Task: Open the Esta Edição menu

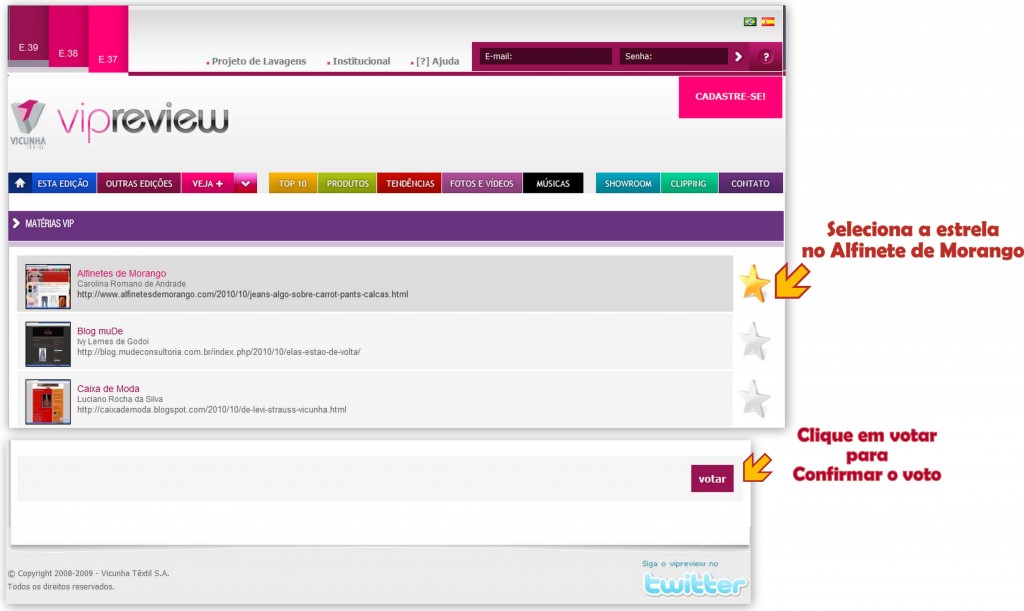Action: (x=63, y=183)
